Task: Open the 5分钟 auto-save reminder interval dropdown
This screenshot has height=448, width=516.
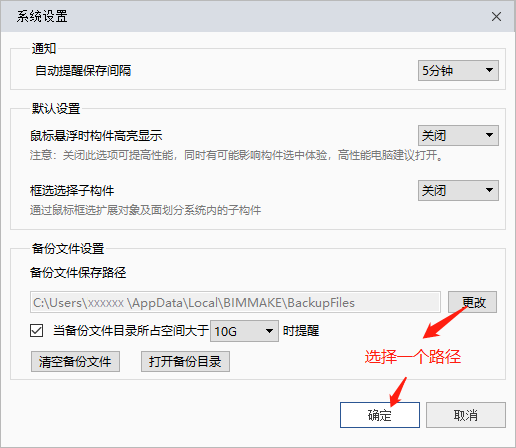Action: click(x=458, y=70)
